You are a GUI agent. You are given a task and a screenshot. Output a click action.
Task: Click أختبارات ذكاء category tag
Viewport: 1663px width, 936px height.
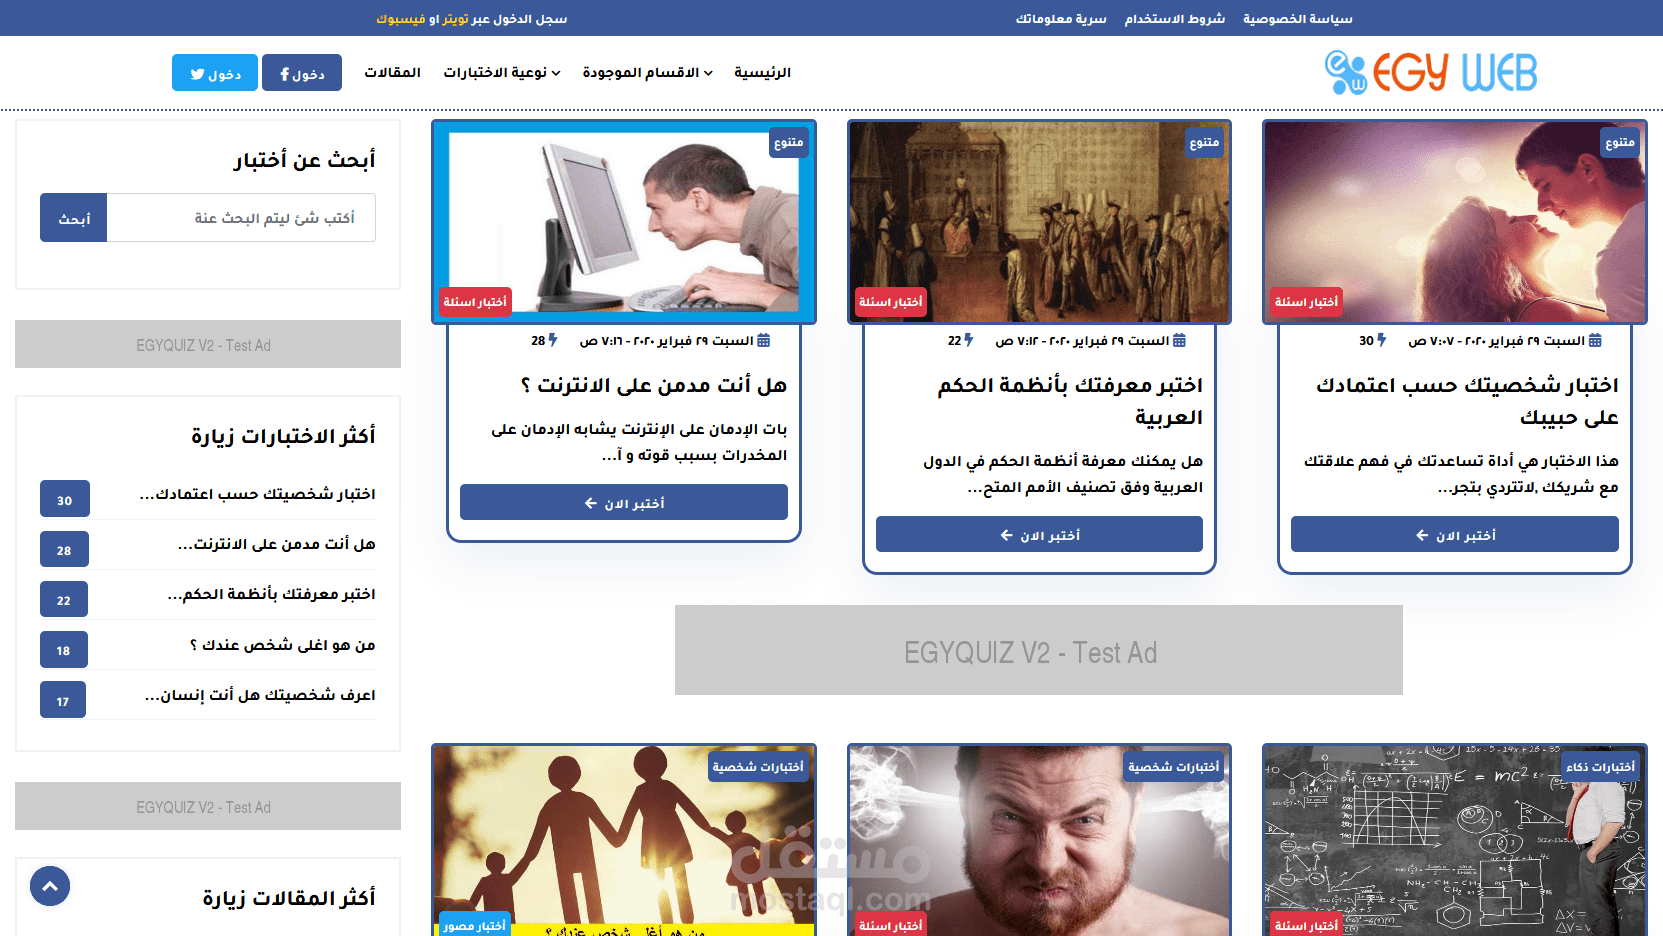1600,766
